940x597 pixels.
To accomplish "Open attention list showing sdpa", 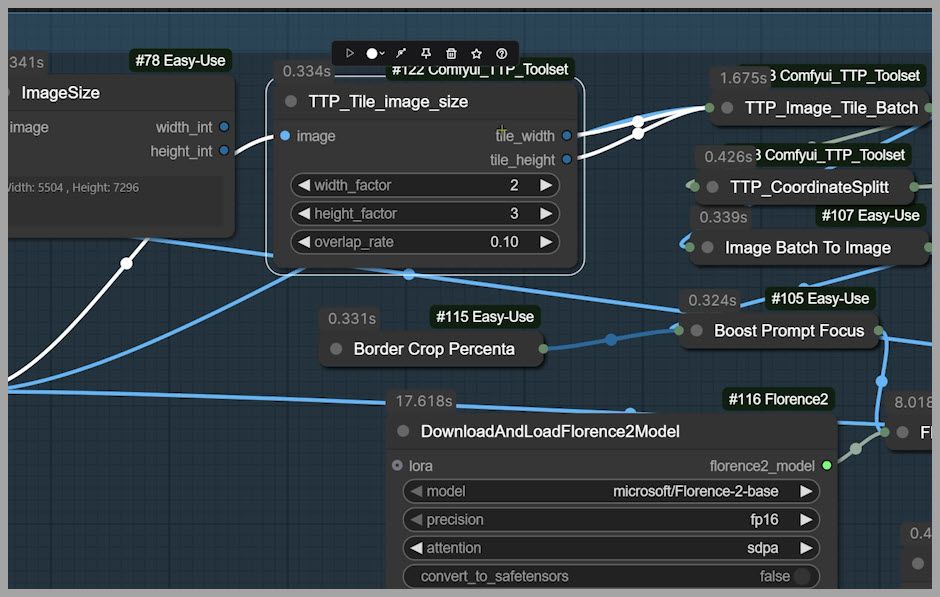I will pyautogui.click(x=611, y=548).
